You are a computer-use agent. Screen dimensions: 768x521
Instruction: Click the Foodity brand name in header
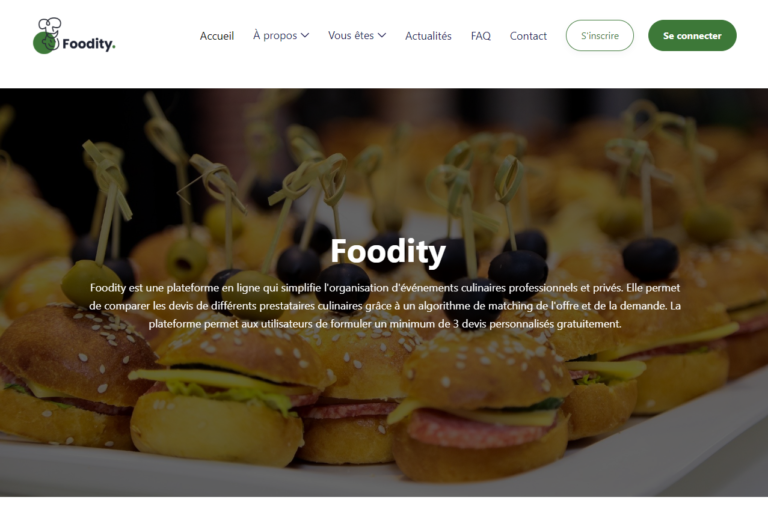[x=89, y=44]
